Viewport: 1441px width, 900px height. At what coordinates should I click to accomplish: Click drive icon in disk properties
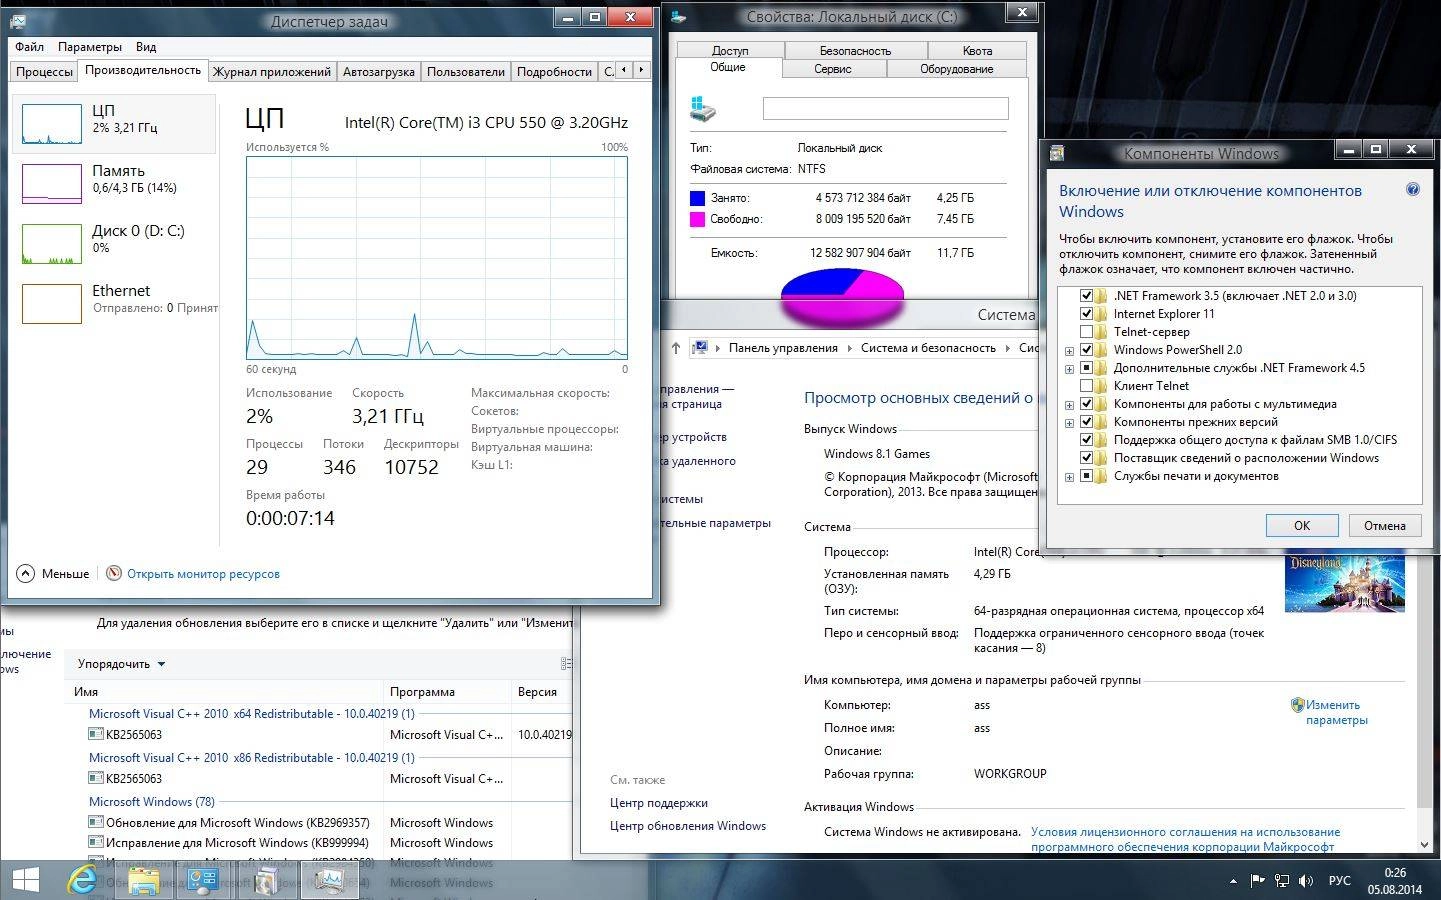(x=704, y=109)
